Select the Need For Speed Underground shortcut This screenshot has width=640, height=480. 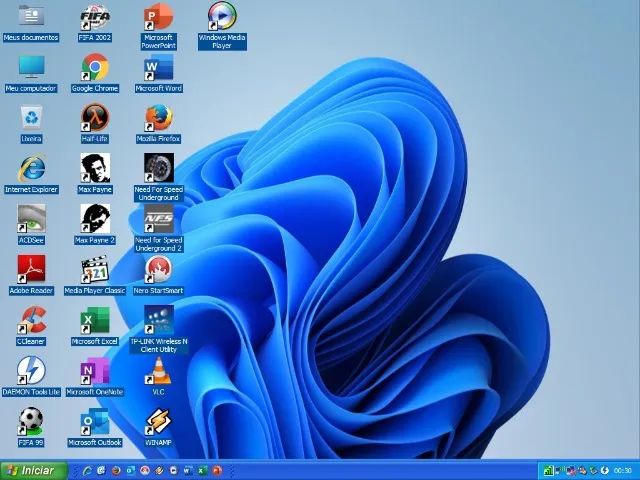pyautogui.click(x=159, y=178)
